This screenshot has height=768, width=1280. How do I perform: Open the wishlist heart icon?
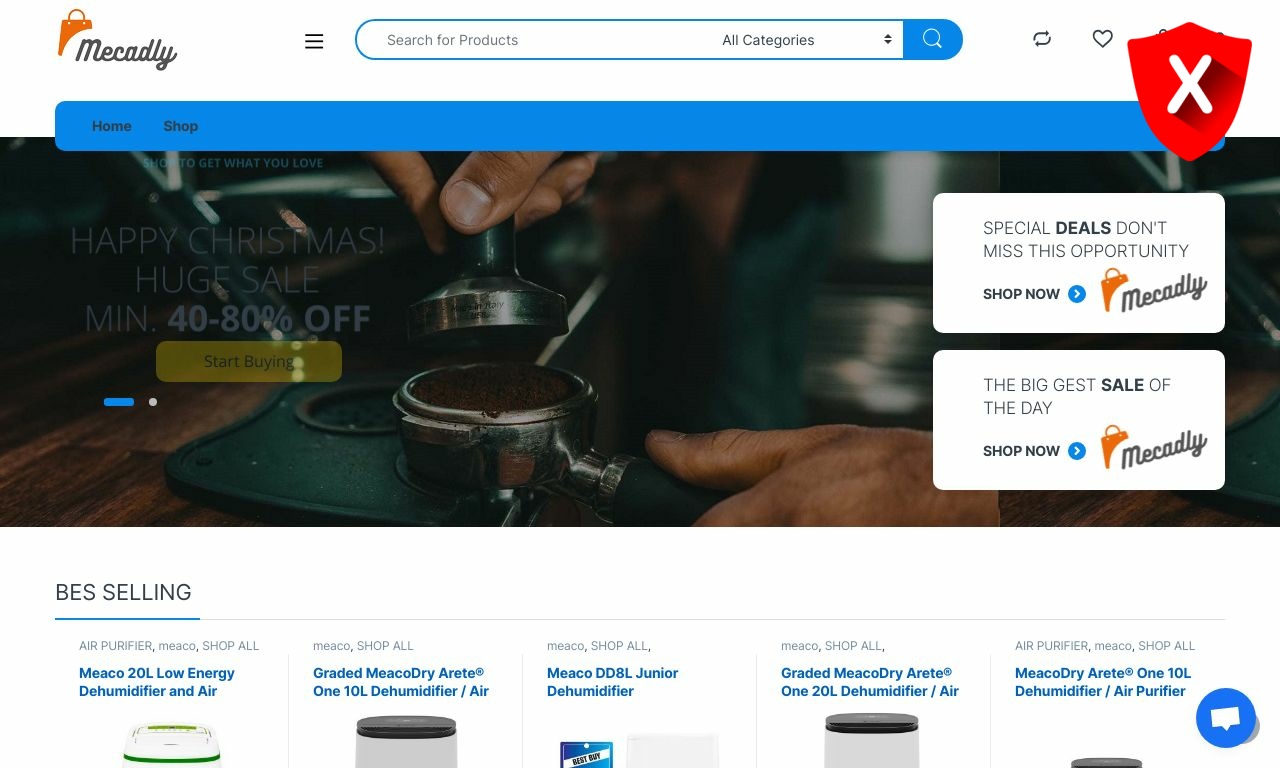[x=1102, y=39]
